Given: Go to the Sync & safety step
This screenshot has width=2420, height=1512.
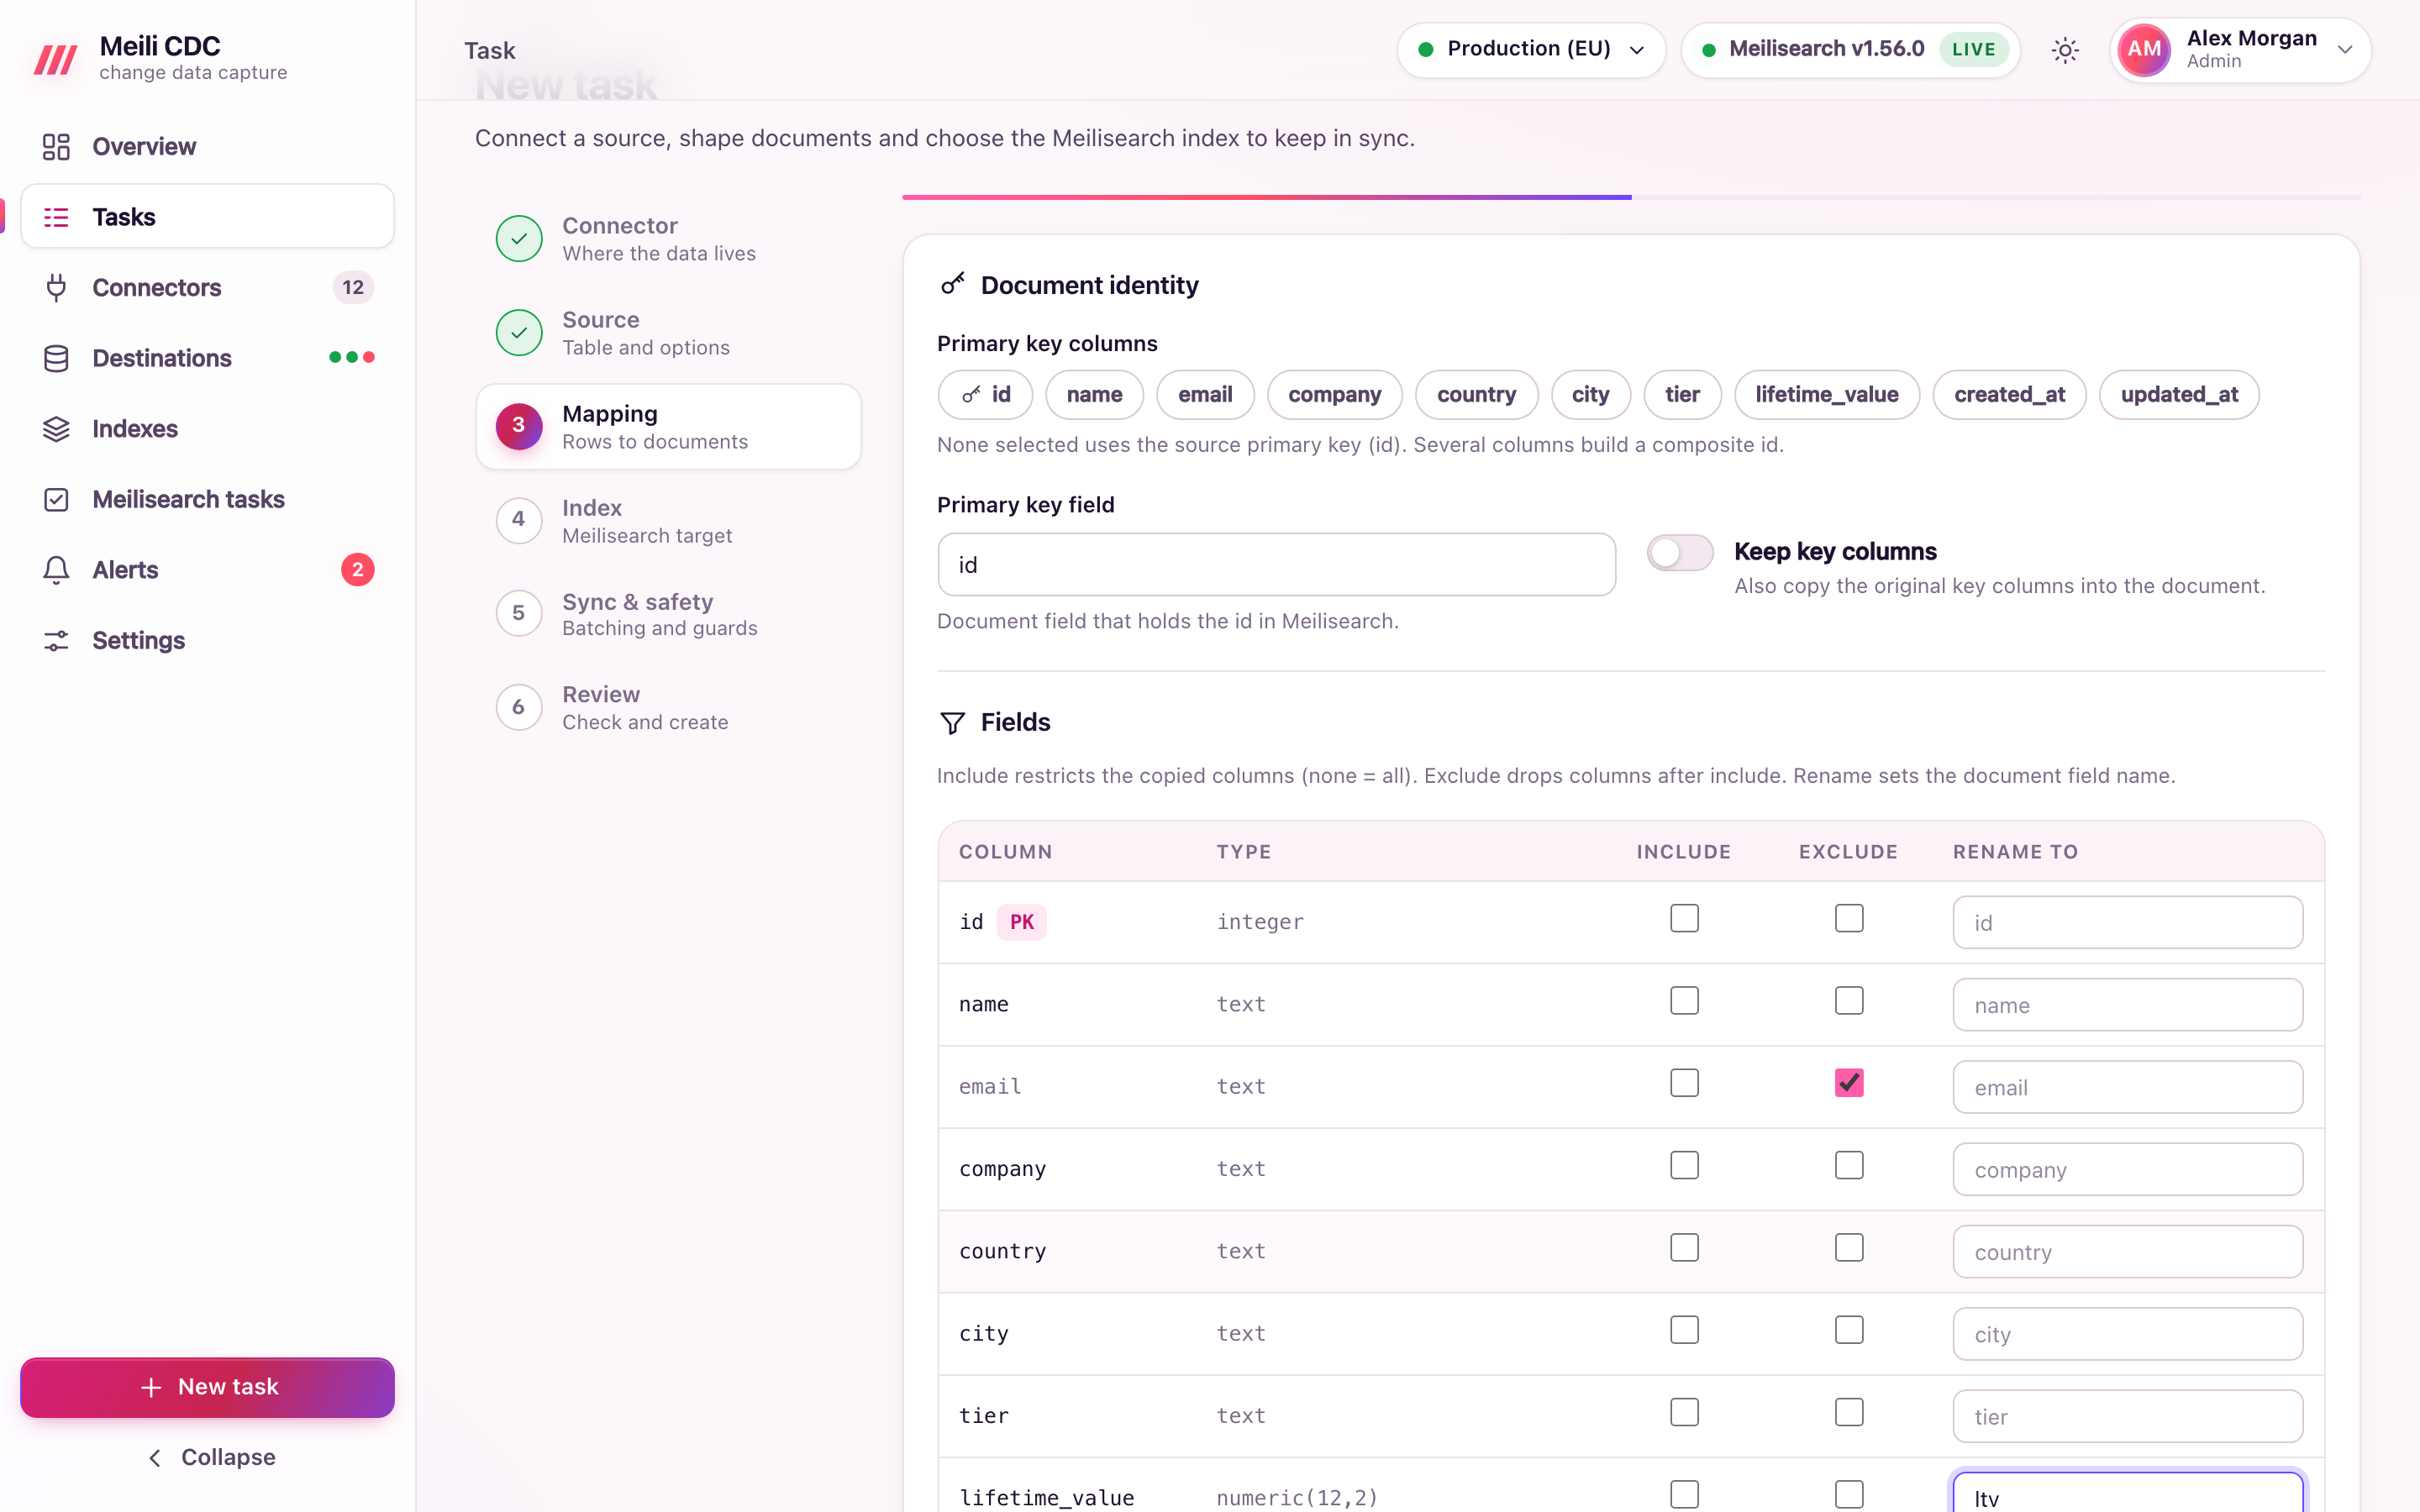Looking at the screenshot, I should pyautogui.click(x=668, y=614).
